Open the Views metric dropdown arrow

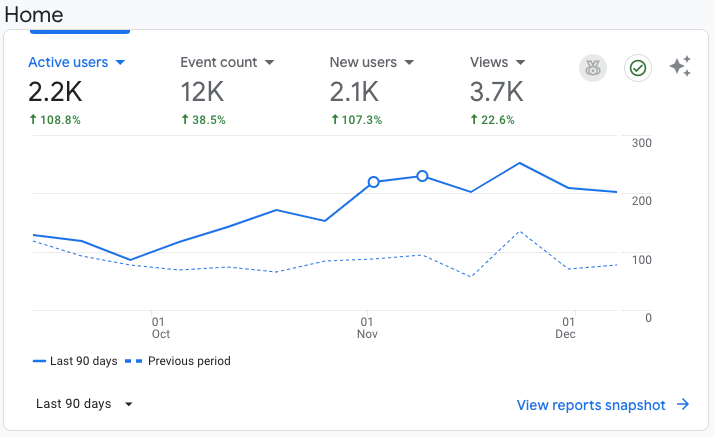pyautogui.click(x=519, y=63)
